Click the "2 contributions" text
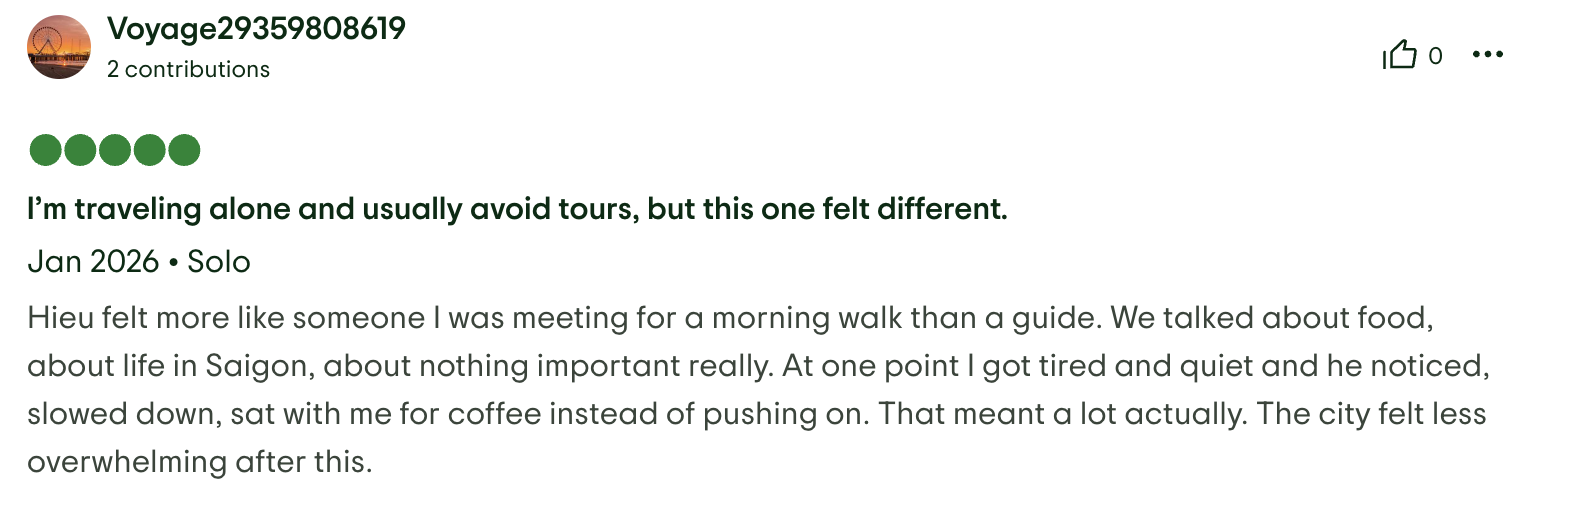The height and width of the screenshot is (508, 1580). coord(188,69)
